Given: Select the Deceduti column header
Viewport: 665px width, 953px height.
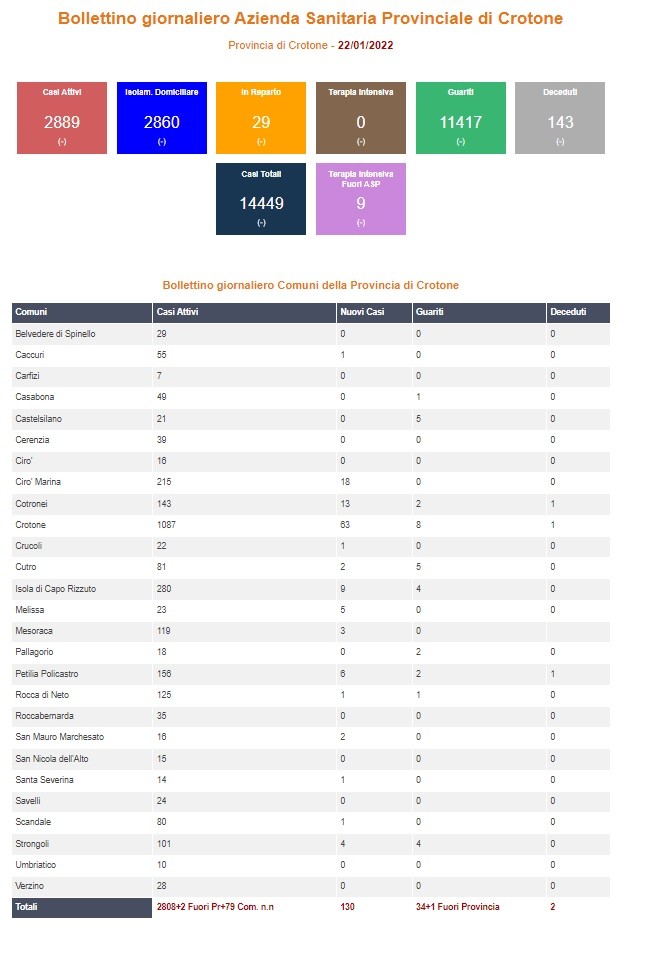Looking at the screenshot, I should 578,312.
